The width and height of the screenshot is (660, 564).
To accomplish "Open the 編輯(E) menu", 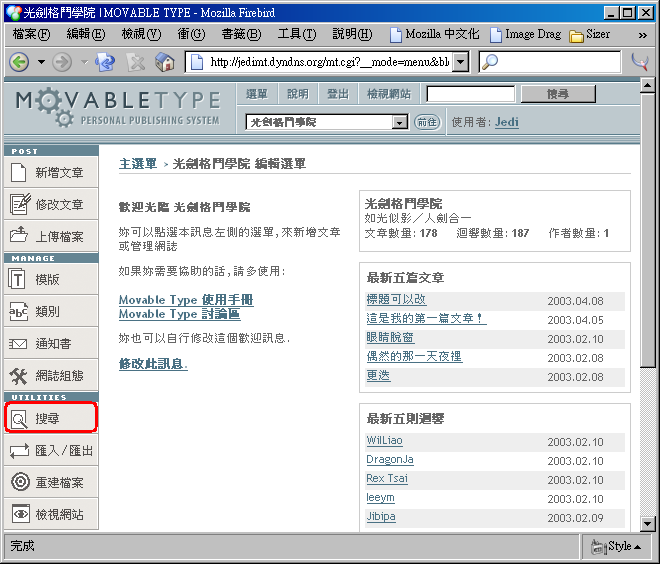I will pyautogui.click(x=86, y=34).
